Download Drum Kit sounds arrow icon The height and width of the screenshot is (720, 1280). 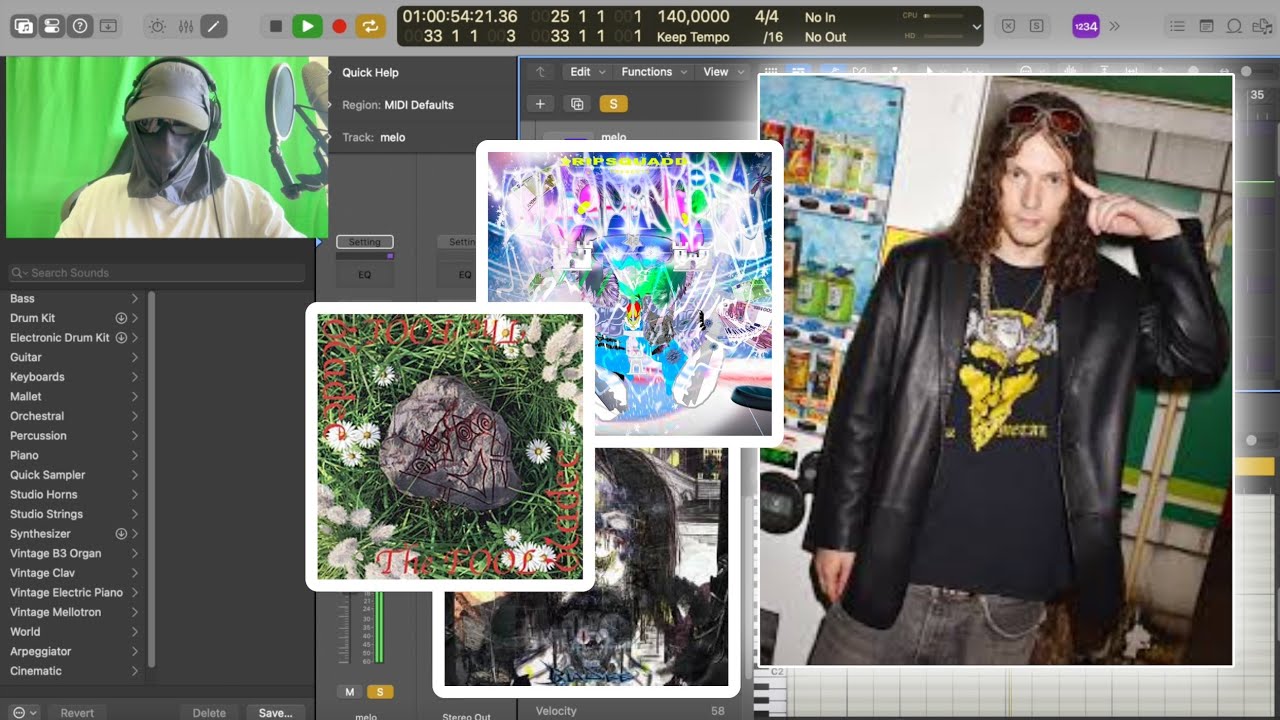(x=121, y=318)
